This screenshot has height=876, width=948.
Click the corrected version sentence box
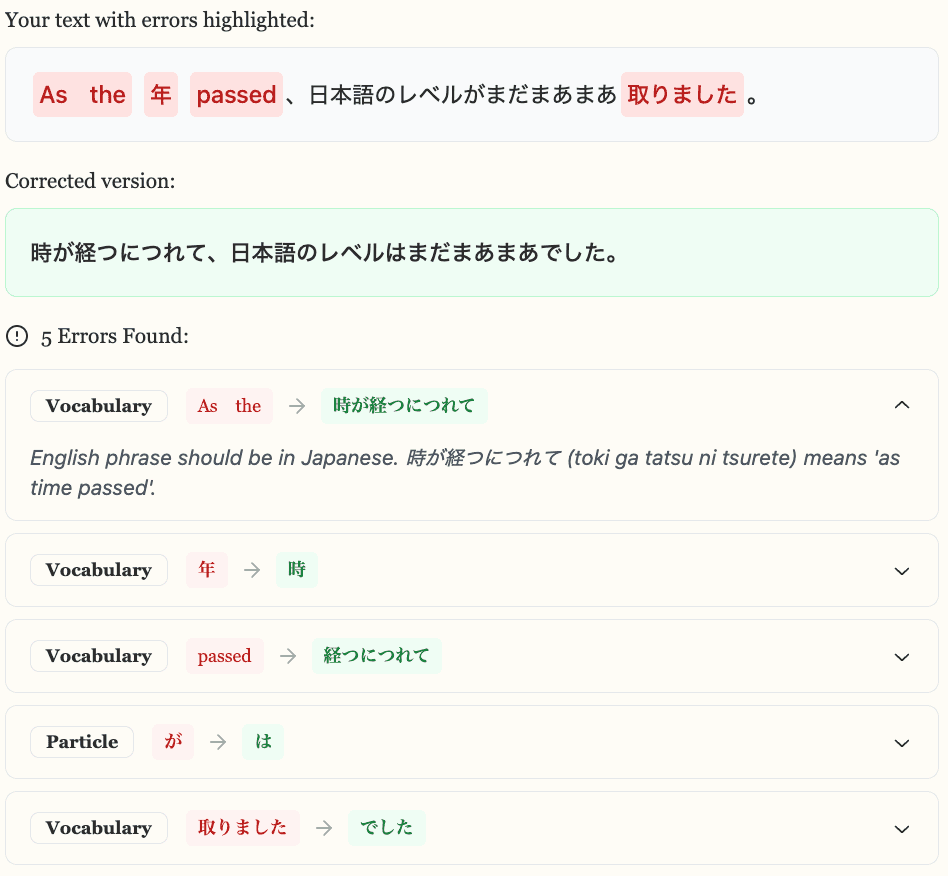(x=472, y=253)
